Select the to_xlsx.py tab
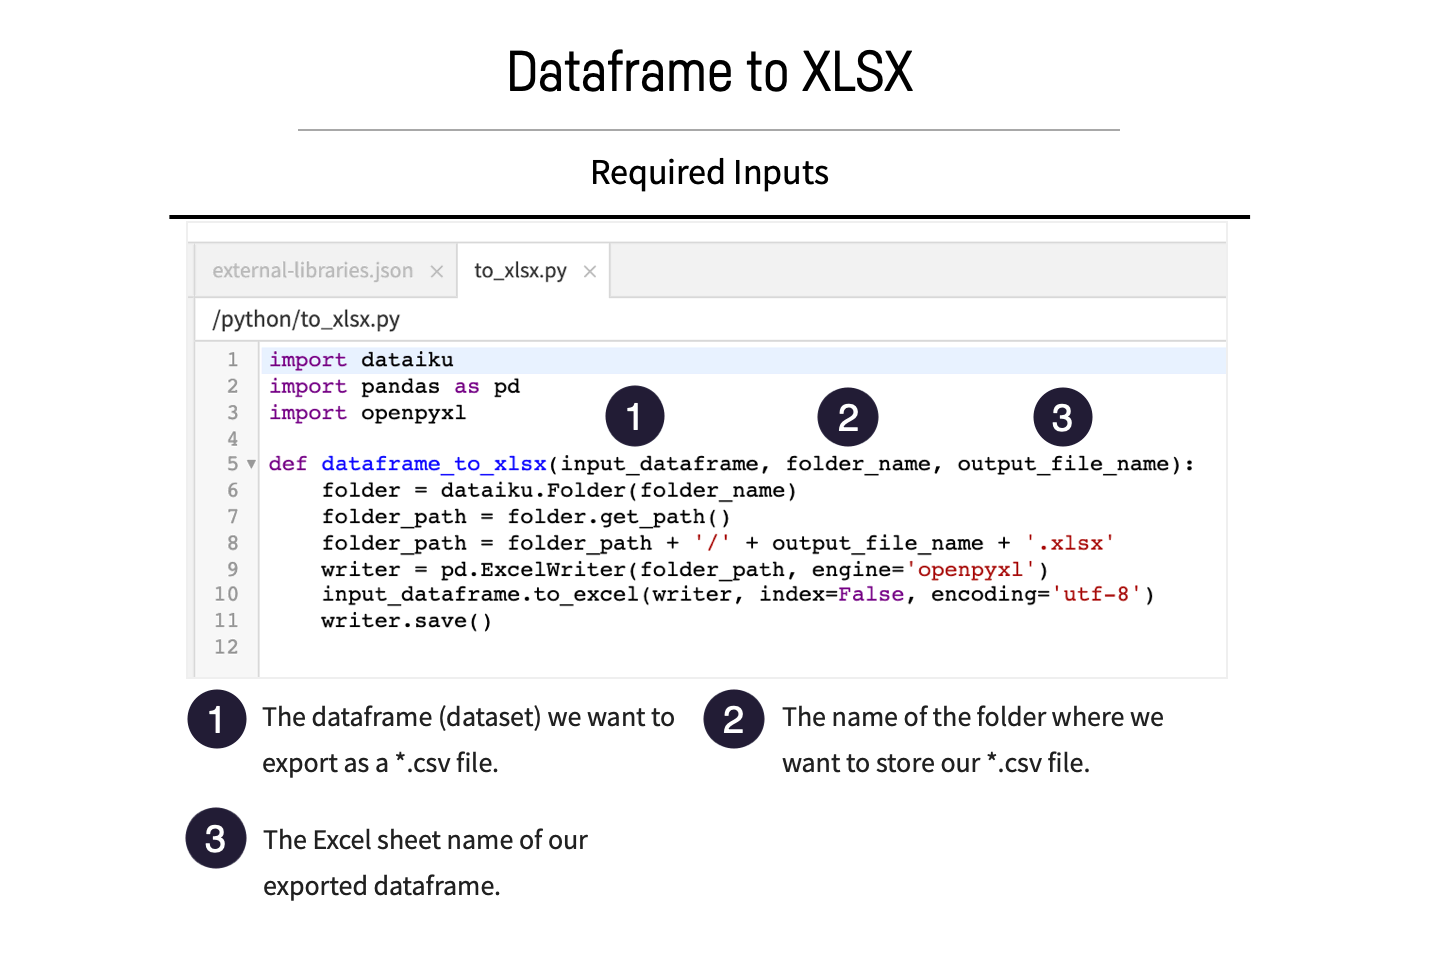Viewport: 1446px width, 958px height. pos(520,271)
